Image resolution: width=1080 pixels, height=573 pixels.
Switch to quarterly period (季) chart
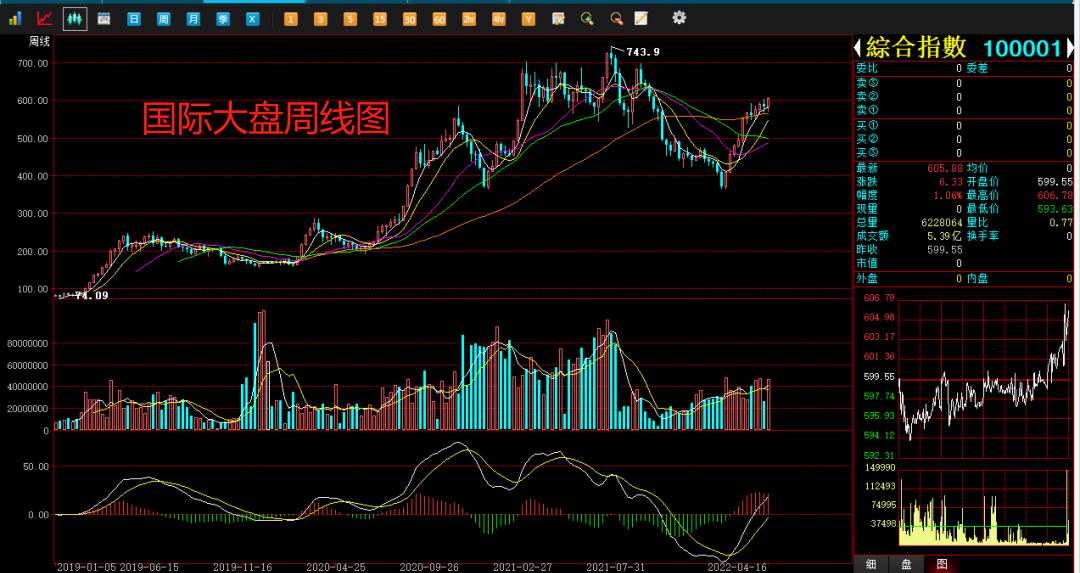pyautogui.click(x=223, y=19)
